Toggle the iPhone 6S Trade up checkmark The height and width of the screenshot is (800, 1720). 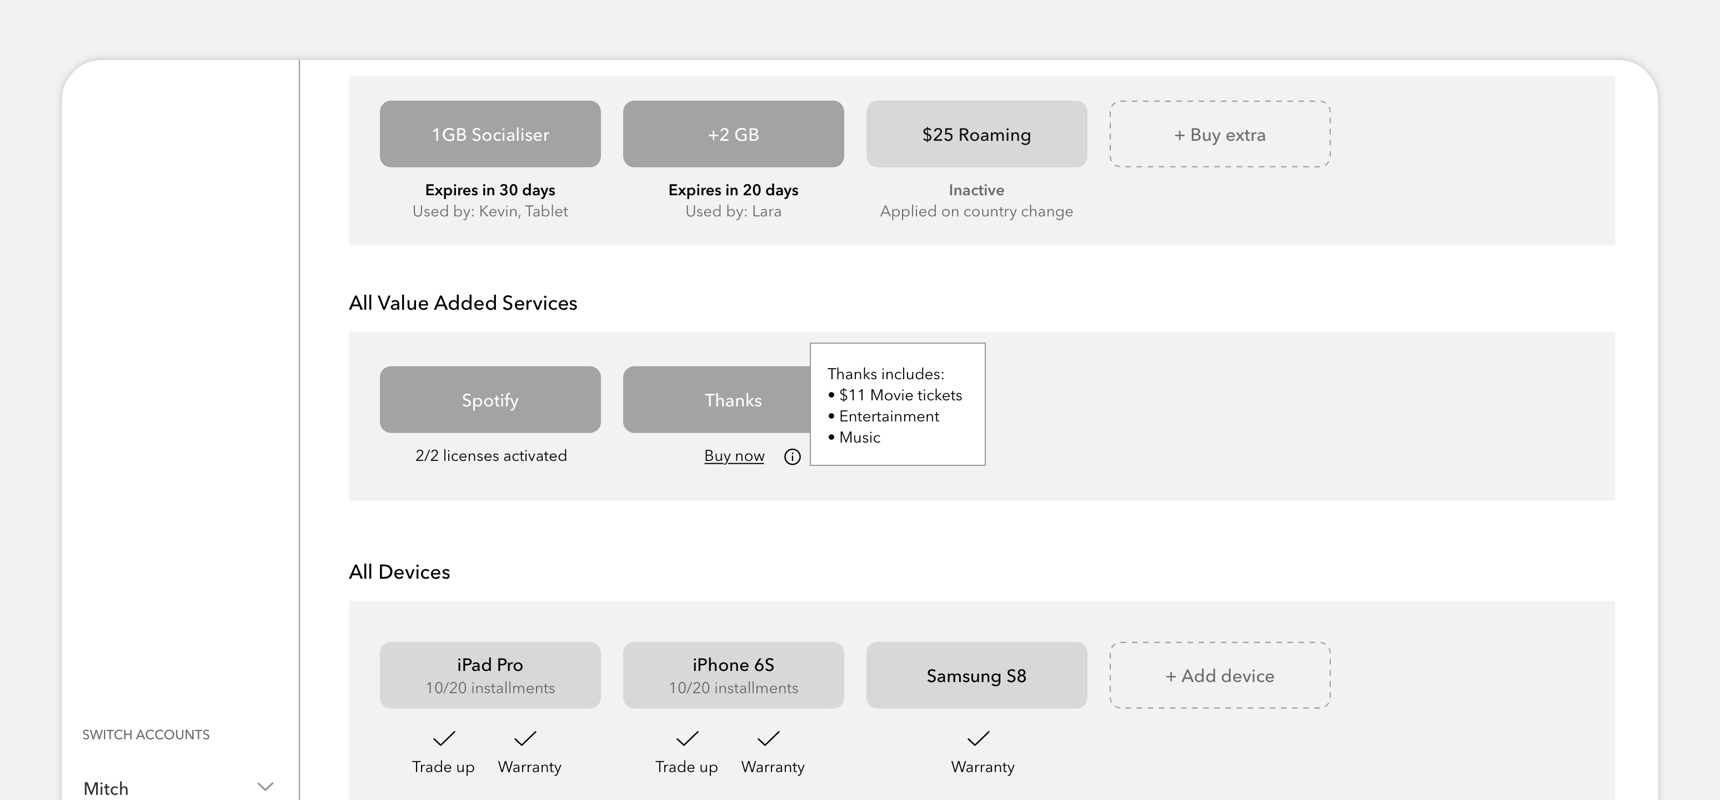(x=687, y=739)
